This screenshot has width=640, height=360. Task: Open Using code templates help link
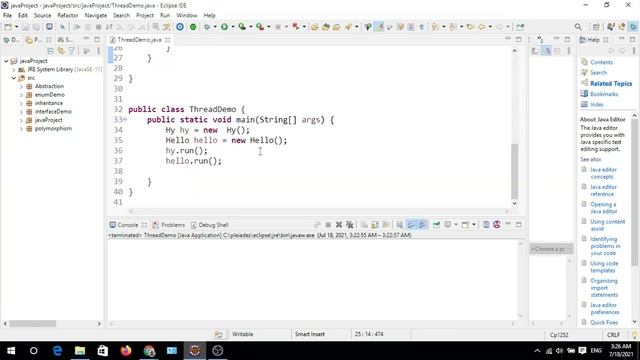(x=604, y=267)
